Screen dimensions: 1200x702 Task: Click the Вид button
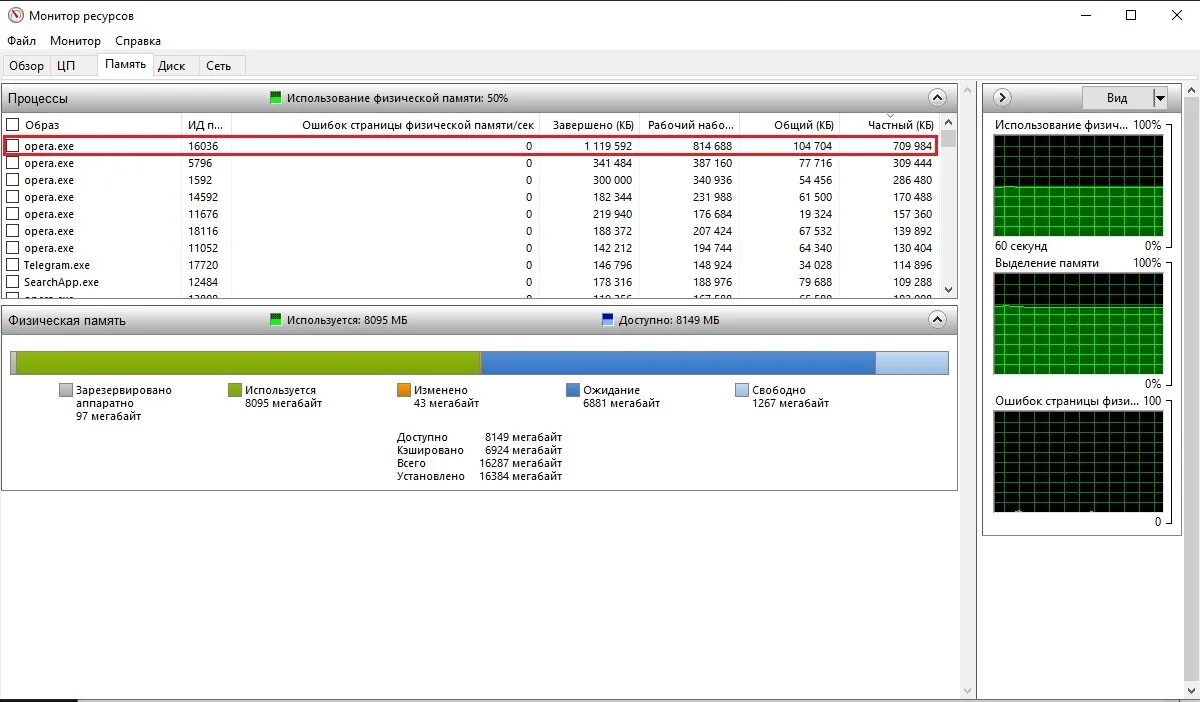[x=1117, y=98]
